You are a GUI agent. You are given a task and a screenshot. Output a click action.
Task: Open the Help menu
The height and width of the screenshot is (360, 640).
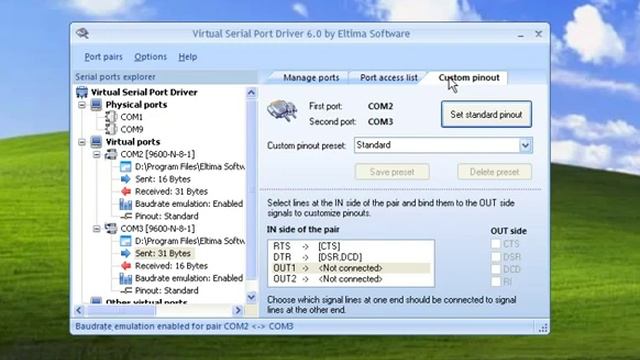pos(188,57)
